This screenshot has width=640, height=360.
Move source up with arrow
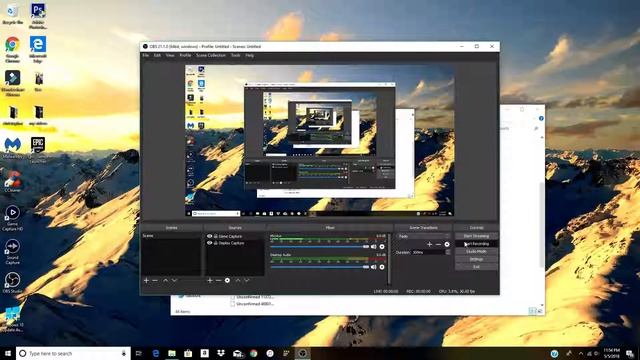pyautogui.click(x=238, y=280)
